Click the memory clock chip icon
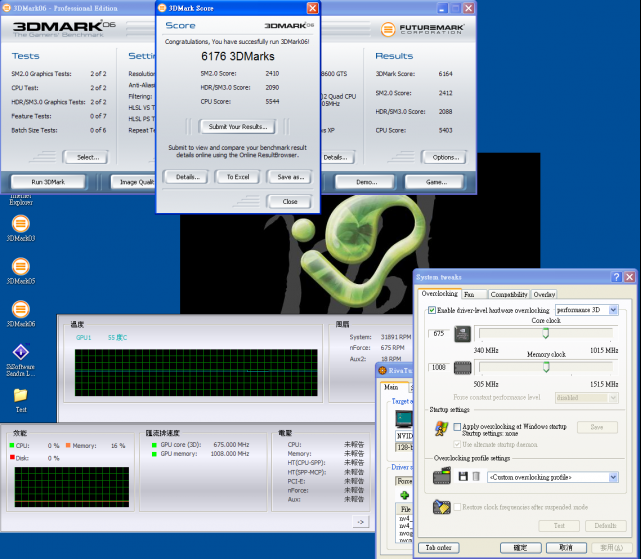Viewport: 641px width, 559px height. pyautogui.click(x=462, y=368)
